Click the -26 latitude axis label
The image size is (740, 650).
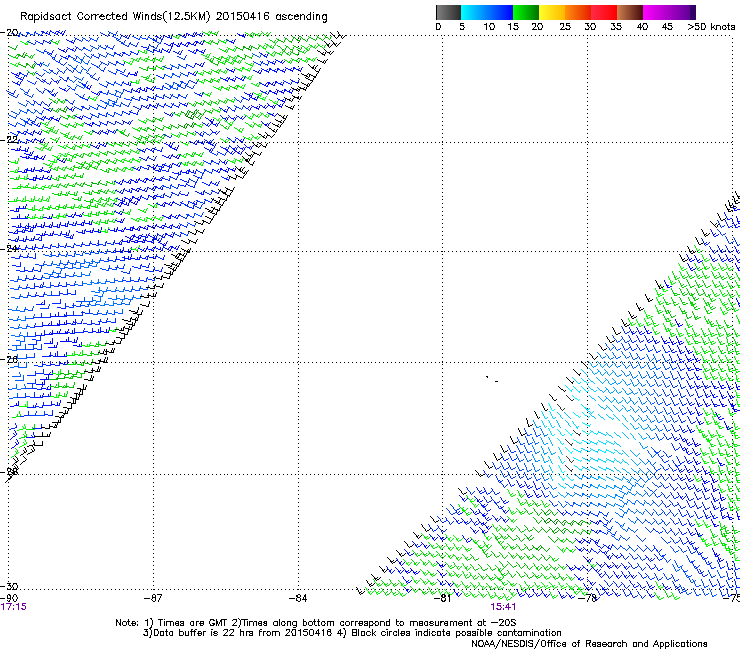9,360
